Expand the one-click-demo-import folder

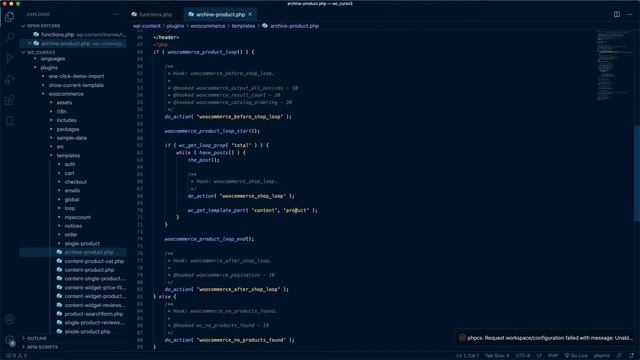(x=76, y=76)
